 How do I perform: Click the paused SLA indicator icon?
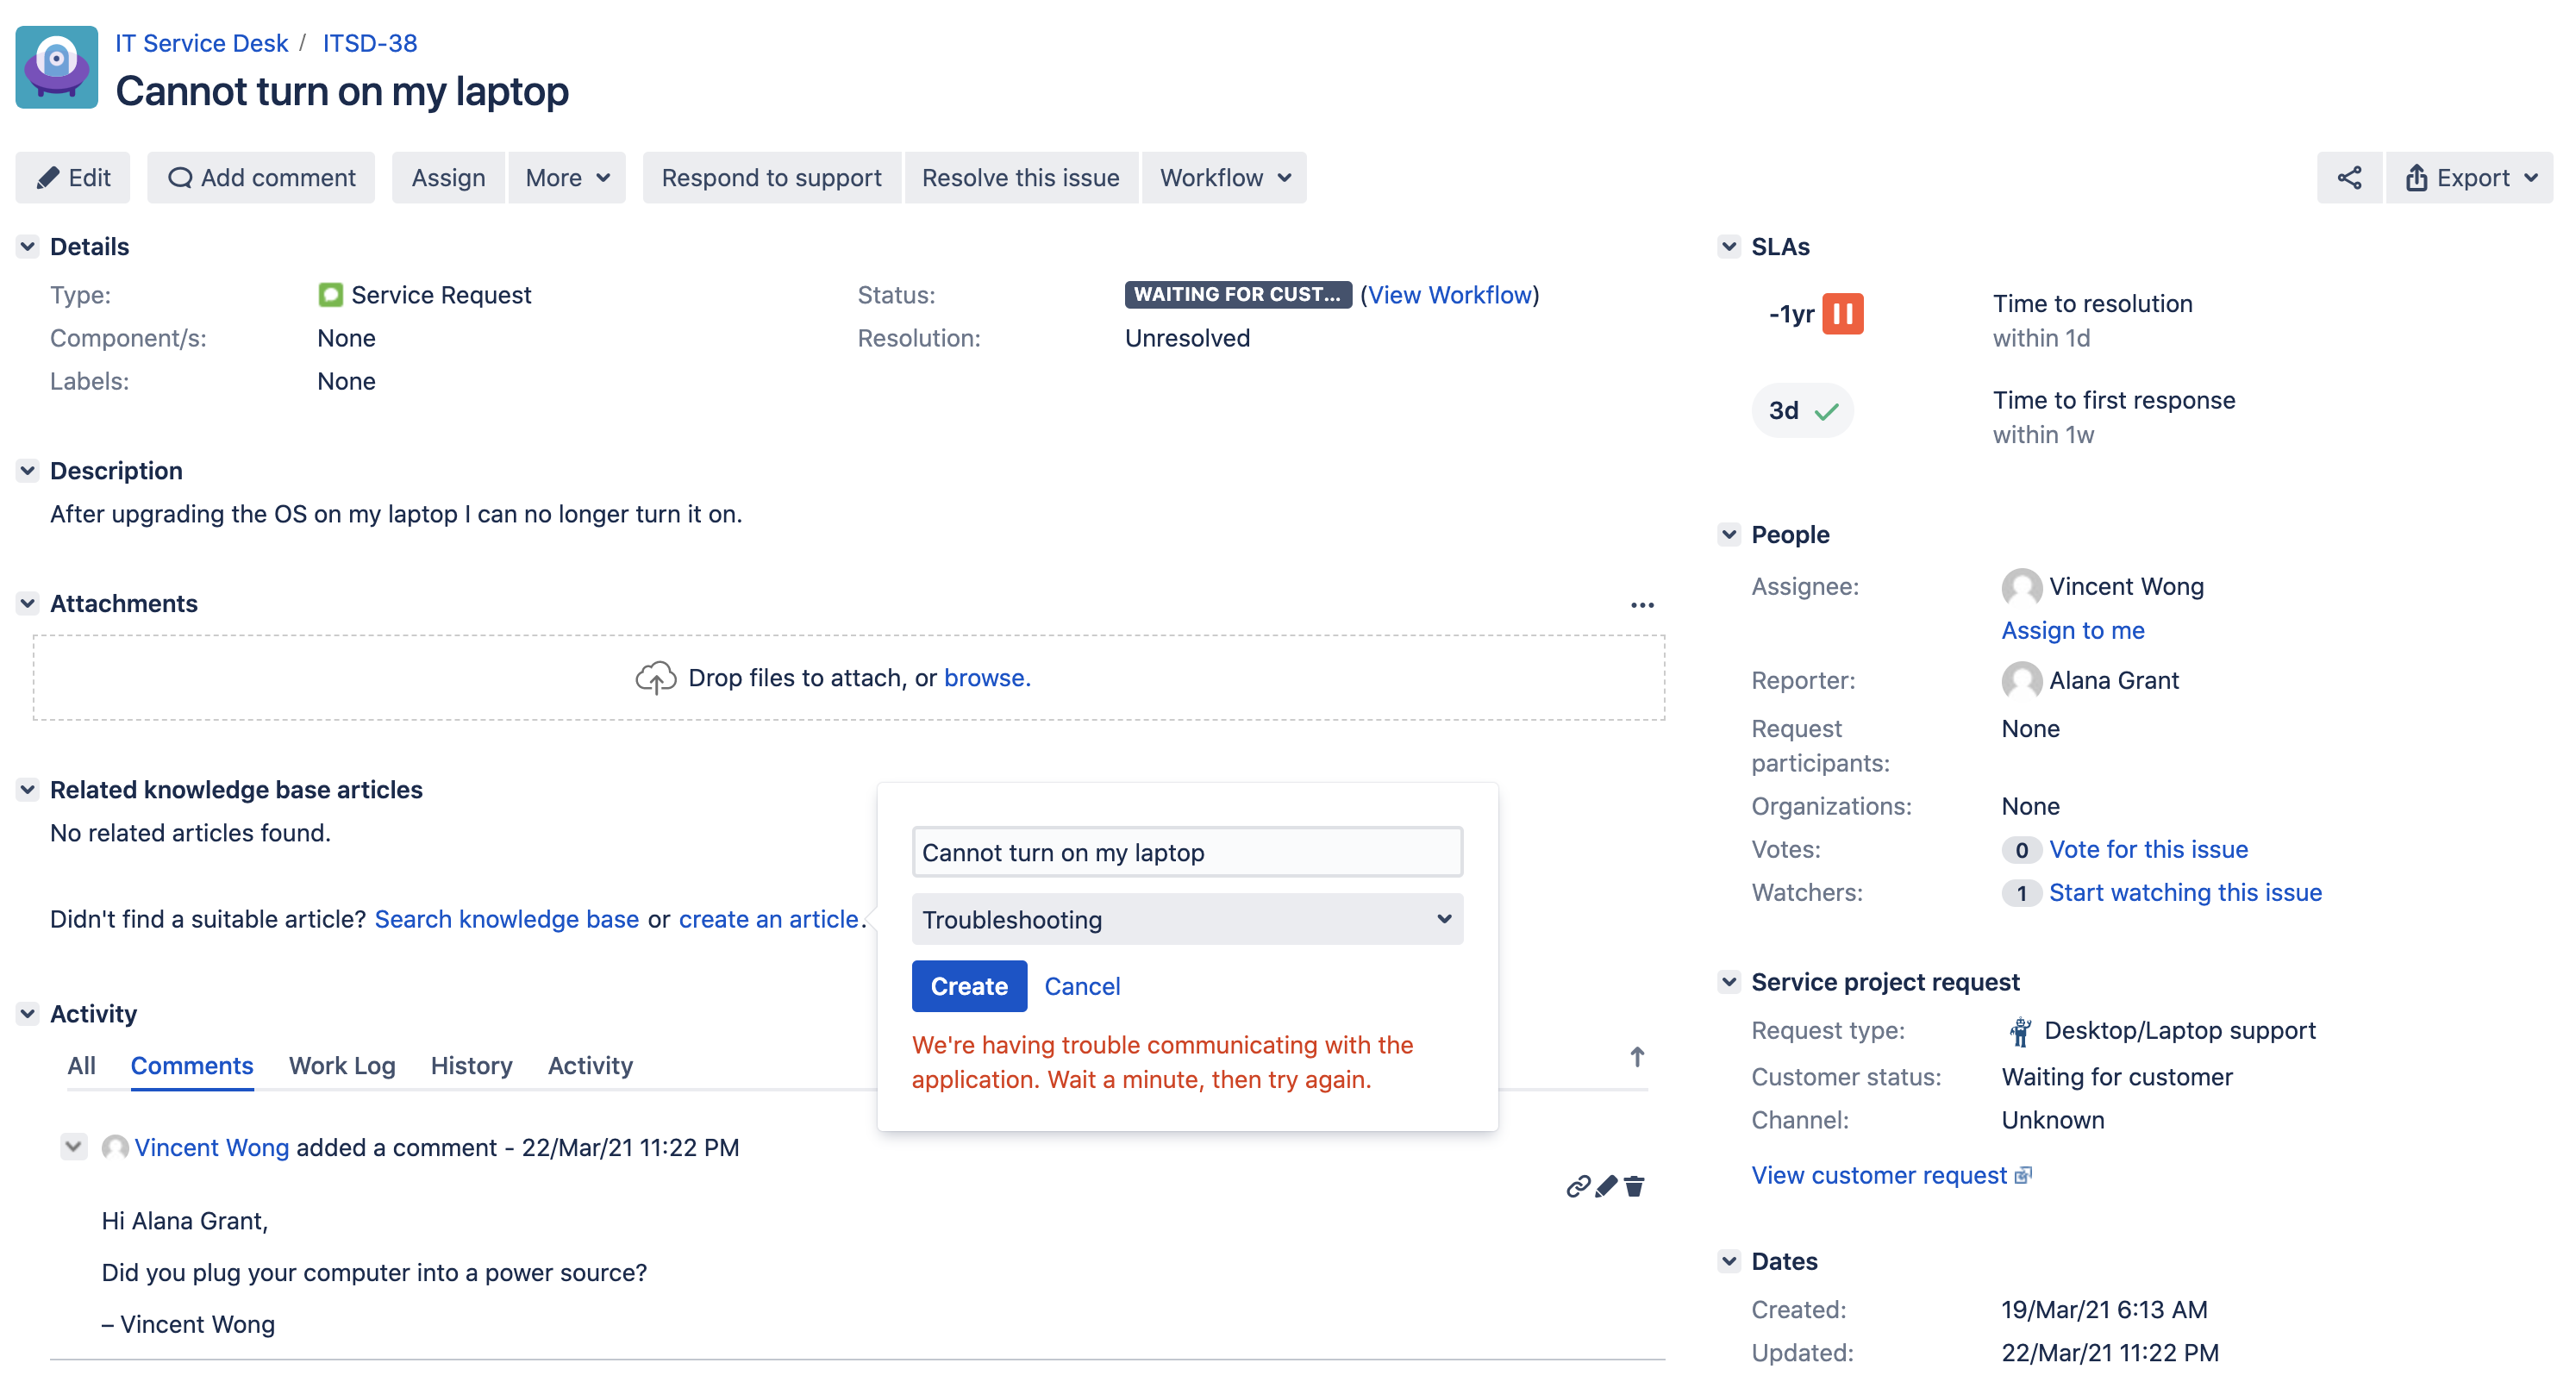click(x=1842, y=314)
